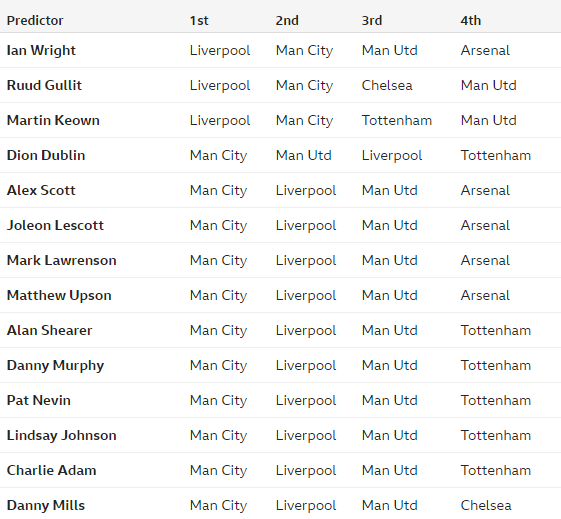This screenshot has height=519, width=561.
Task: Click Lindsay Johnson's name
Action: point(62,436)
